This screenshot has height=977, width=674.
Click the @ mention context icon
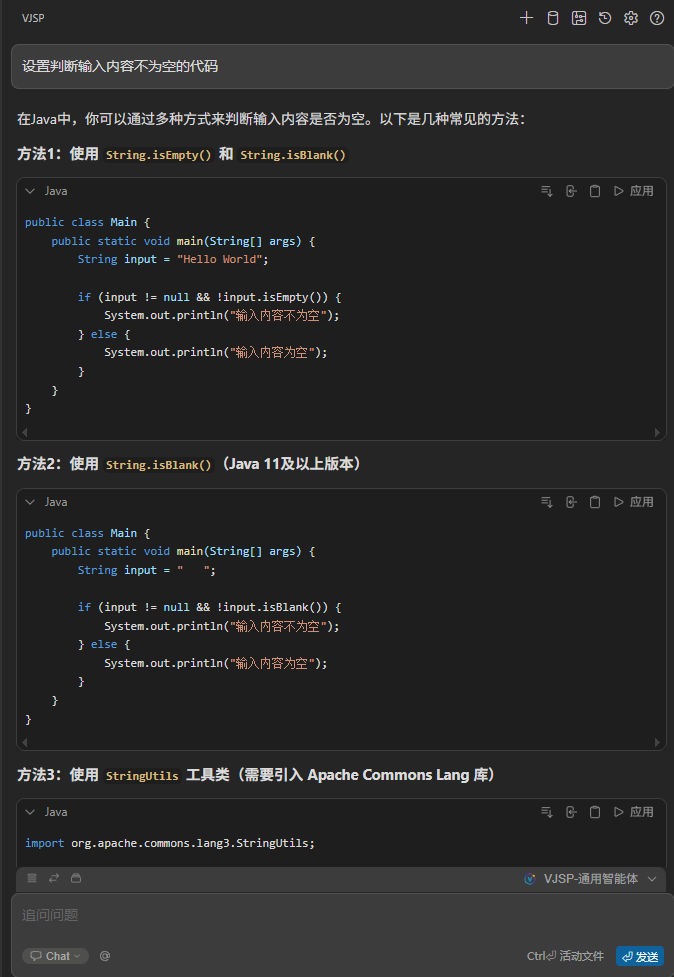tap(105, 956)
